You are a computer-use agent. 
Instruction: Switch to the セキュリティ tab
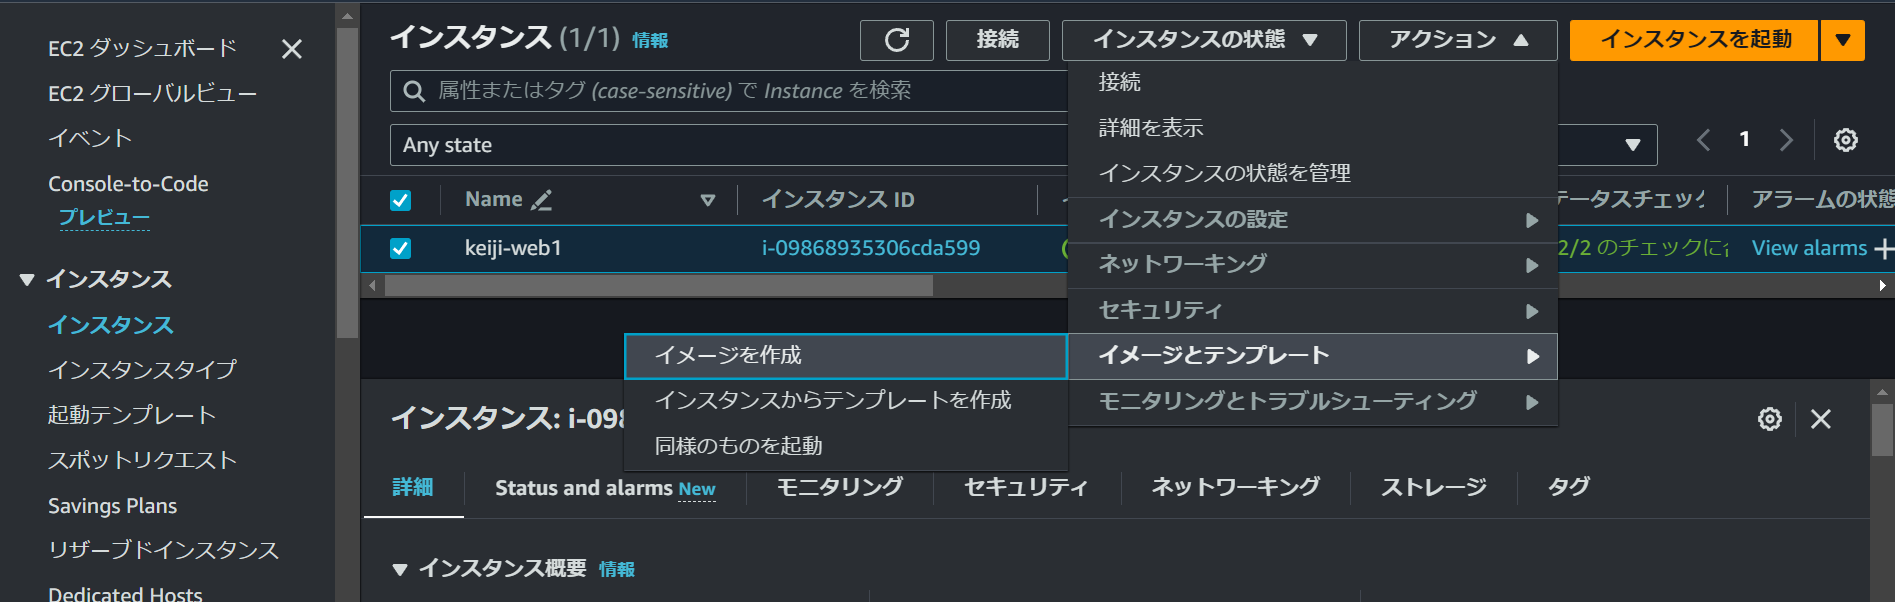click(1026, 487)
